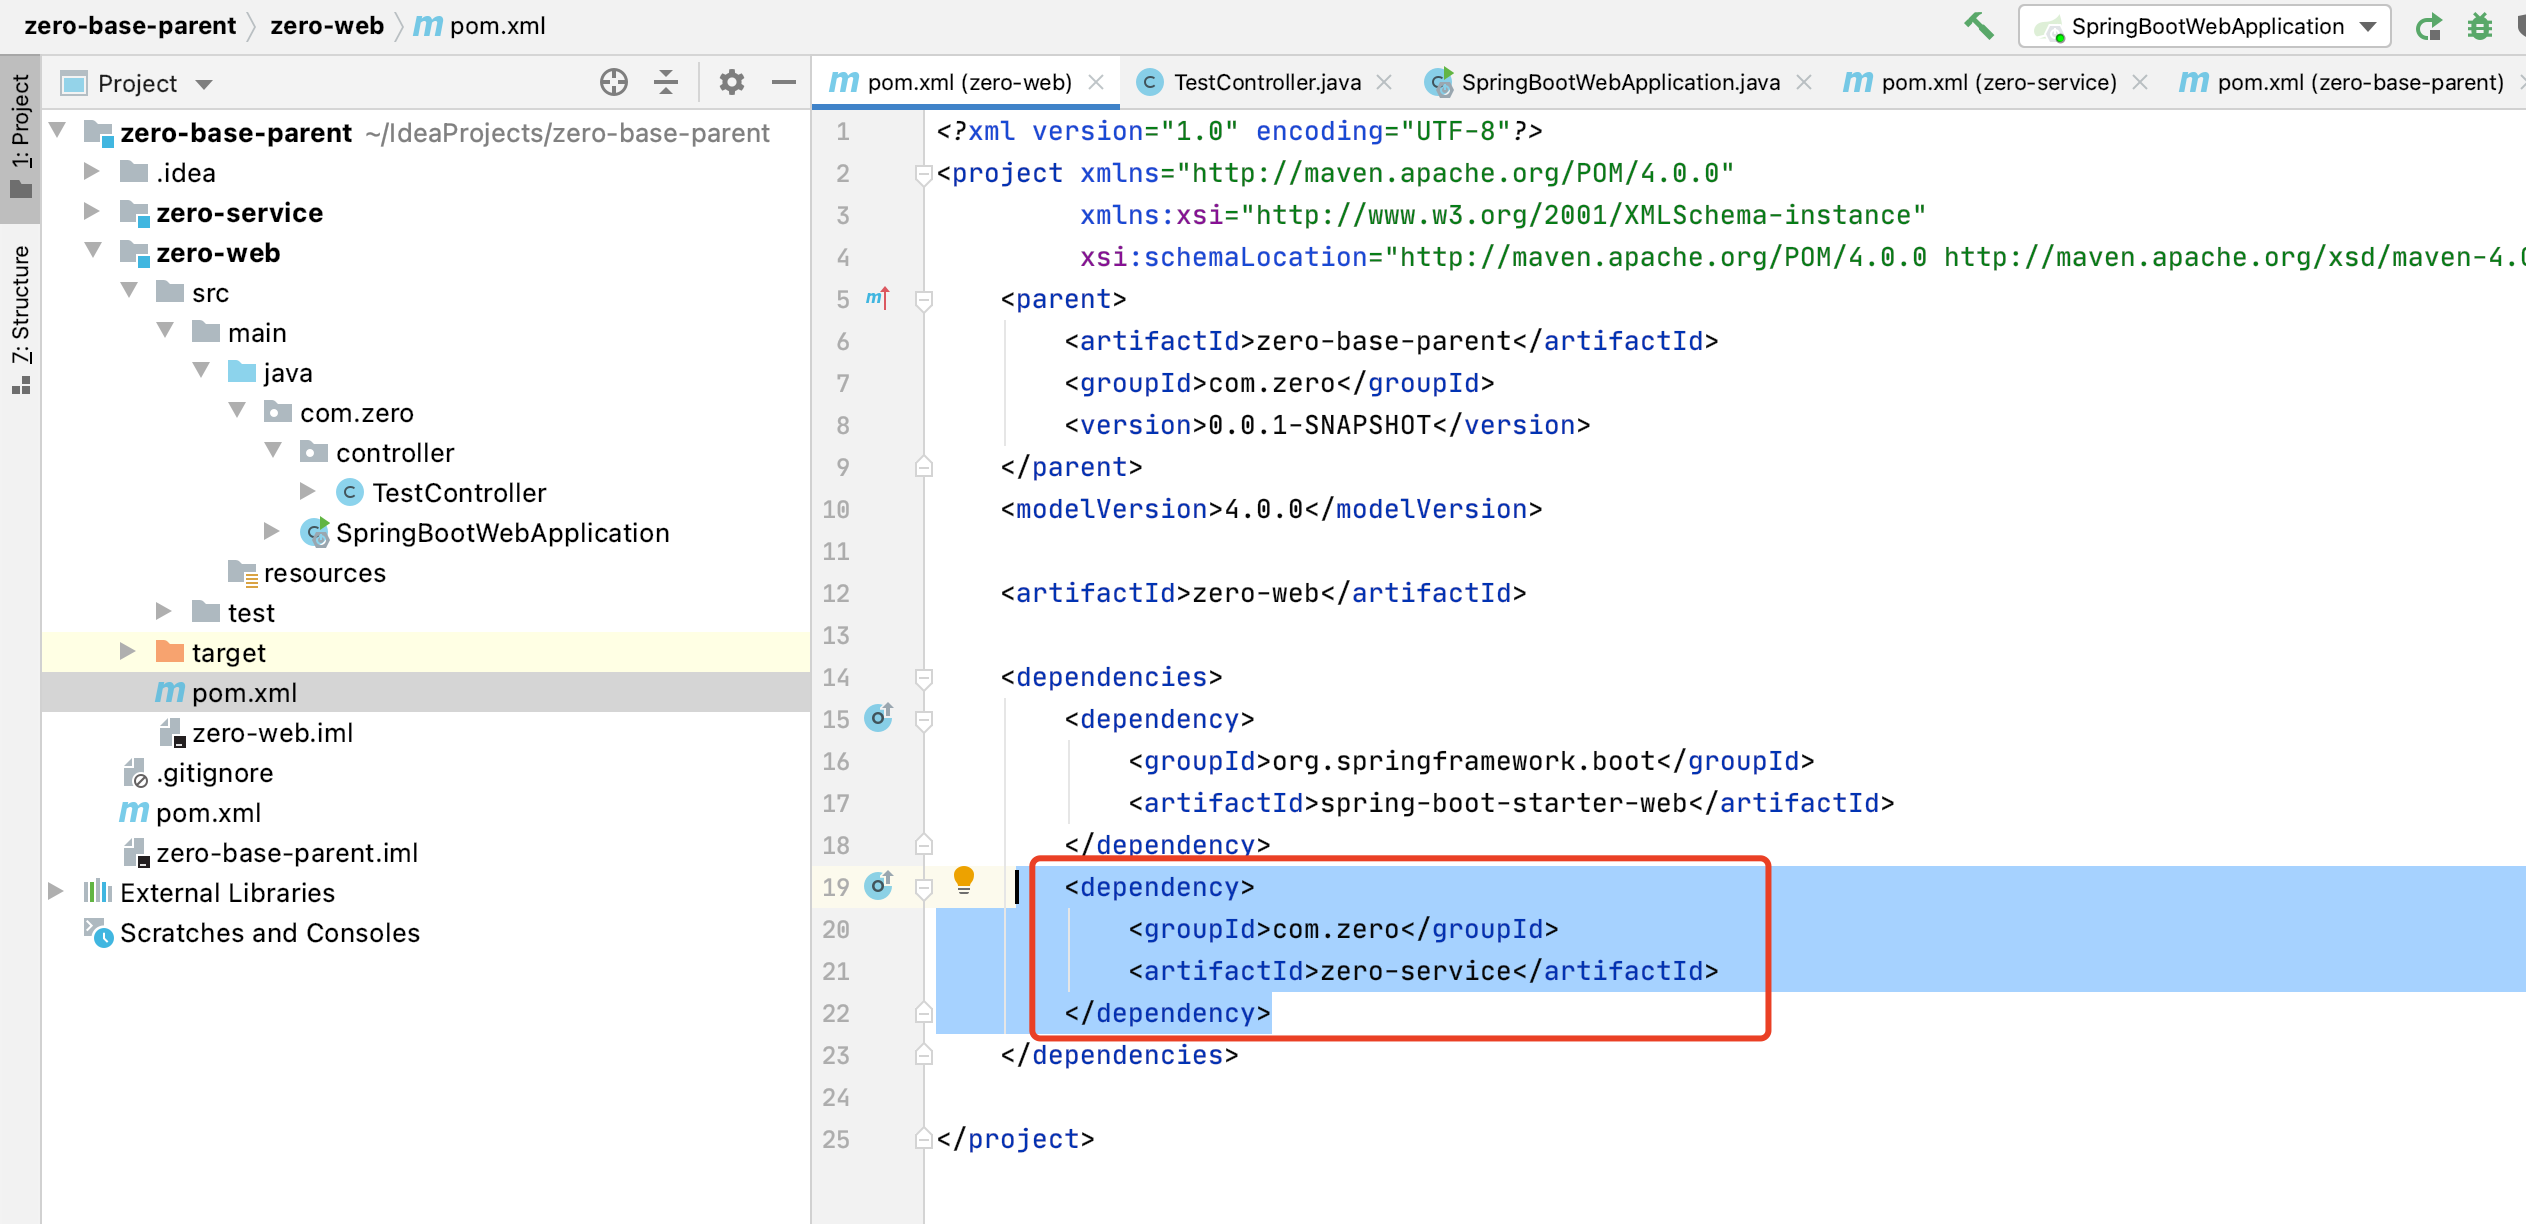Collapse all with the Project panel icon

665,82
